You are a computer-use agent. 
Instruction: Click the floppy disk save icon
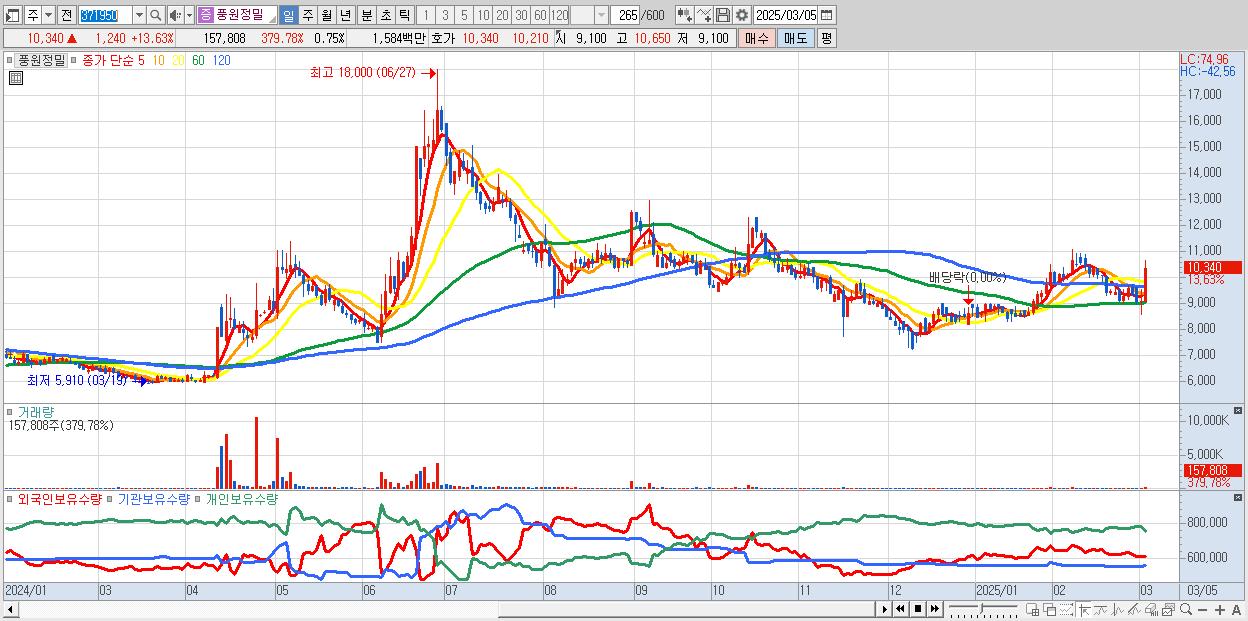pos(722,15)
